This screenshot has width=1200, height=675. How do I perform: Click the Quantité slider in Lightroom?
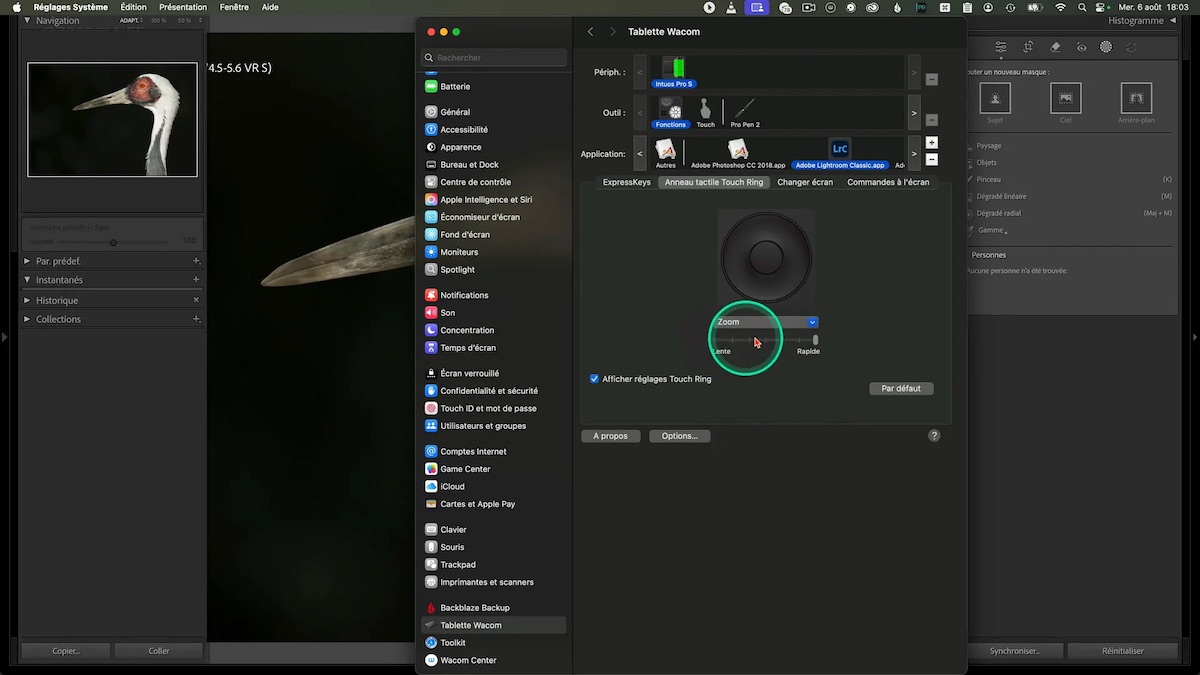[x=113, y=242]
